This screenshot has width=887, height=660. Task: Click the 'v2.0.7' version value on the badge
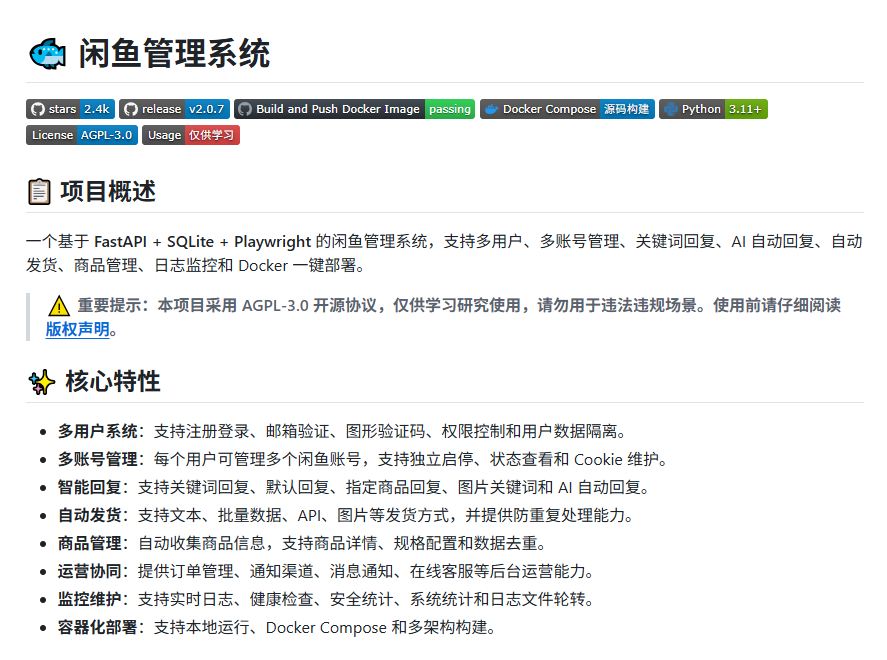[206, 109]
